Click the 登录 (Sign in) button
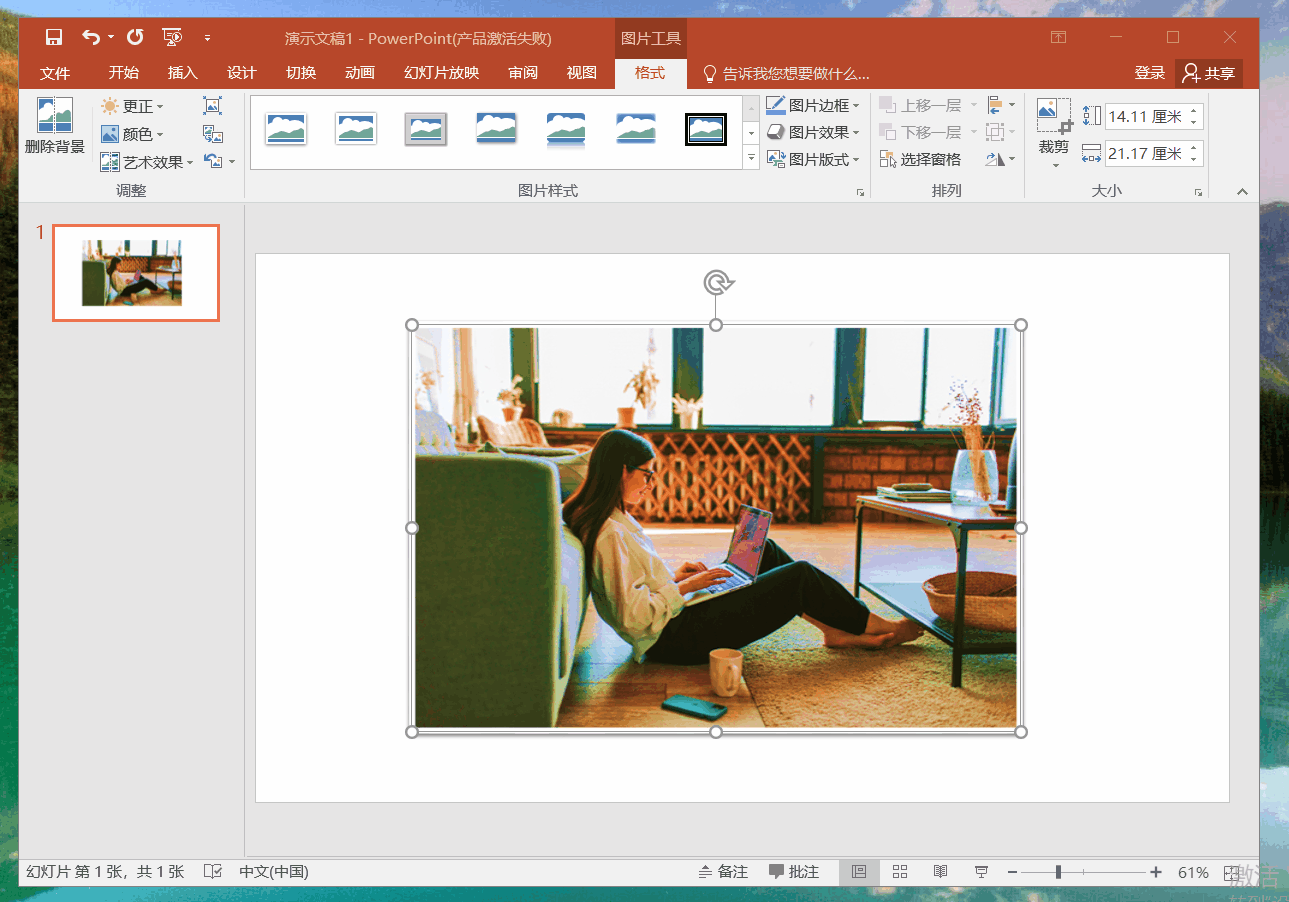 click(x=1149, y=73)
